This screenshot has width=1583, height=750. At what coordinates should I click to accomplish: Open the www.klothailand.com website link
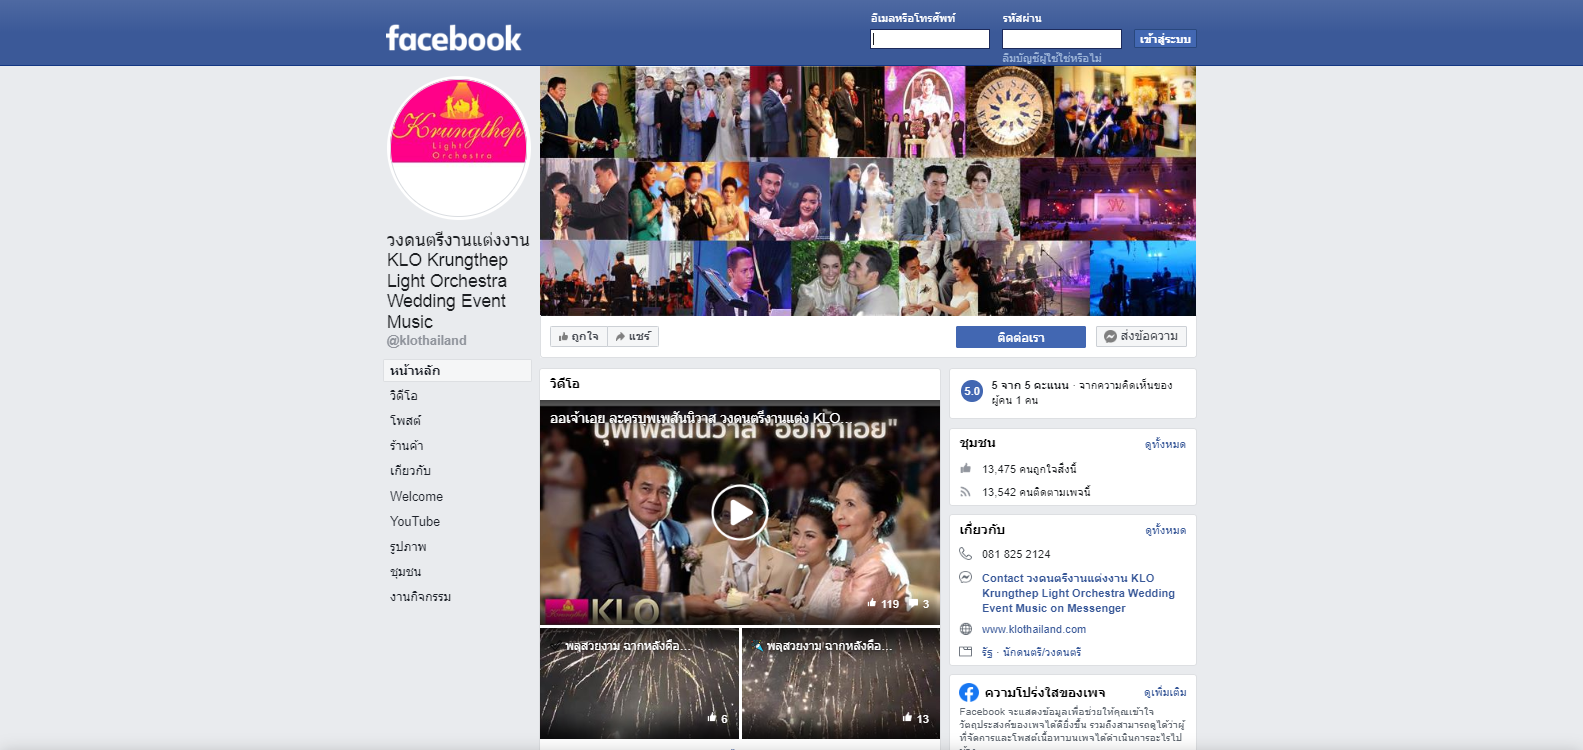coord(1034,629)
